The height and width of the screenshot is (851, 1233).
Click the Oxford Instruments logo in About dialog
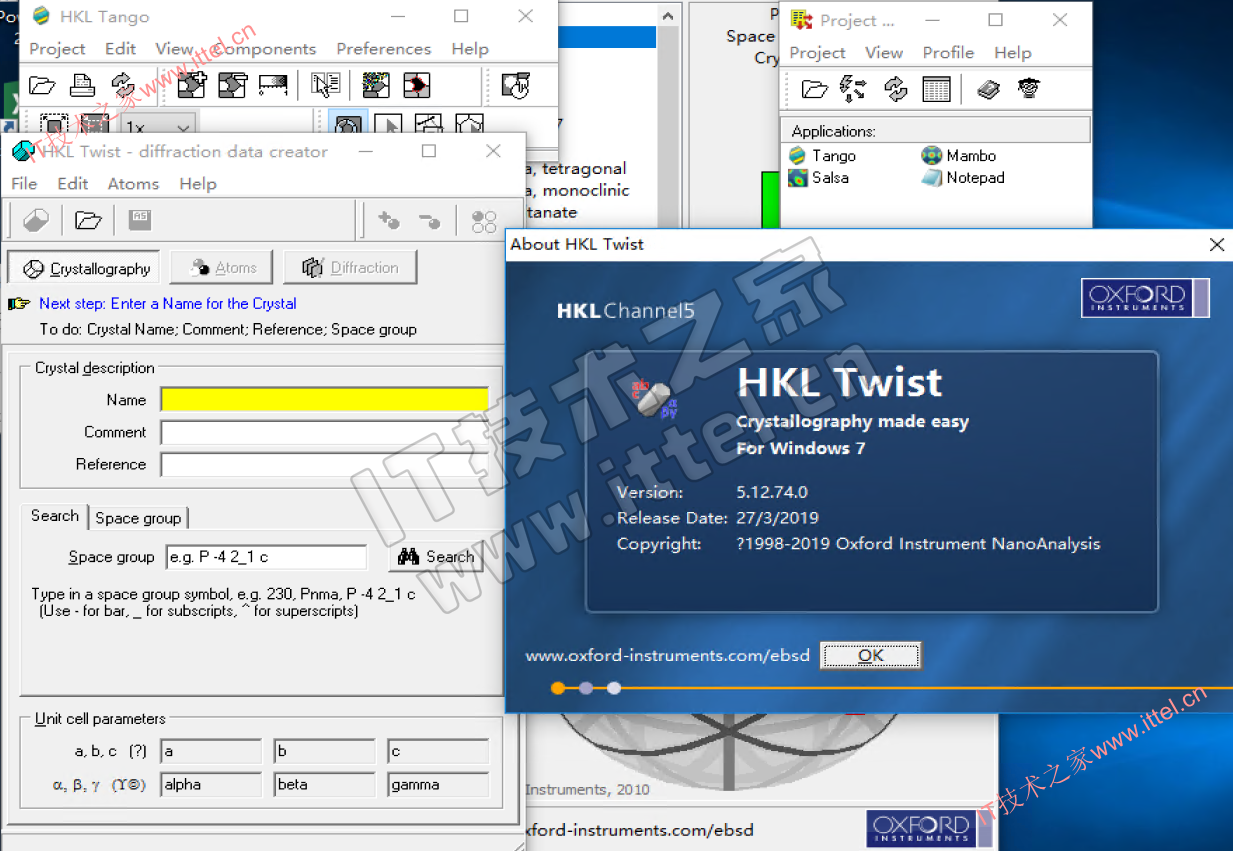pyautogui.click(x=1145, y=298)
